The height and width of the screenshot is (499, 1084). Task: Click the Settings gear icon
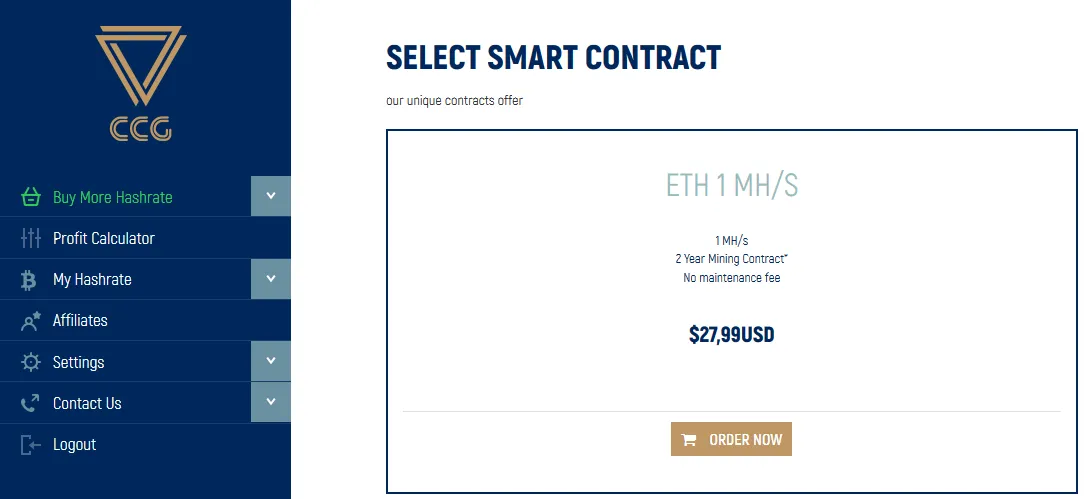click(x=30, y=362)
